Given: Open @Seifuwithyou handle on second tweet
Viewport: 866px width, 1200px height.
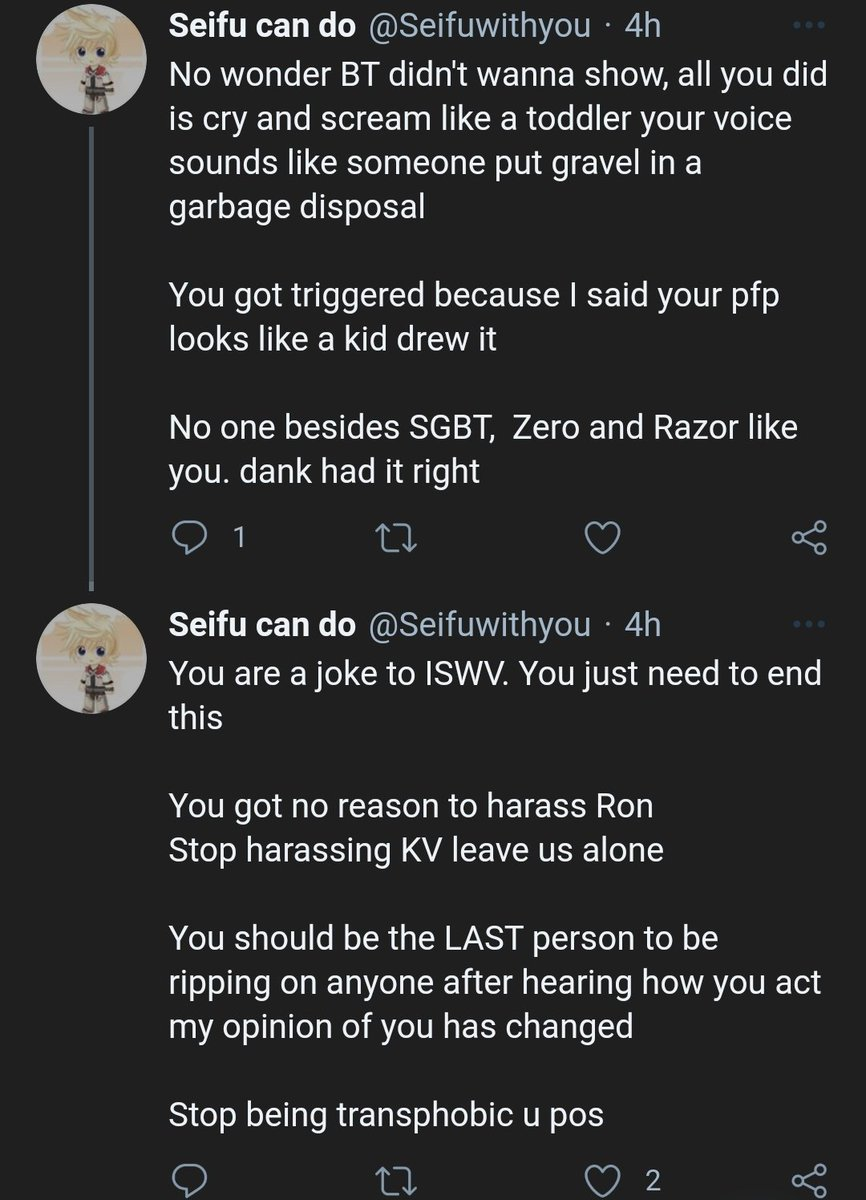Looking at the screenshot, I should [480, 626].
